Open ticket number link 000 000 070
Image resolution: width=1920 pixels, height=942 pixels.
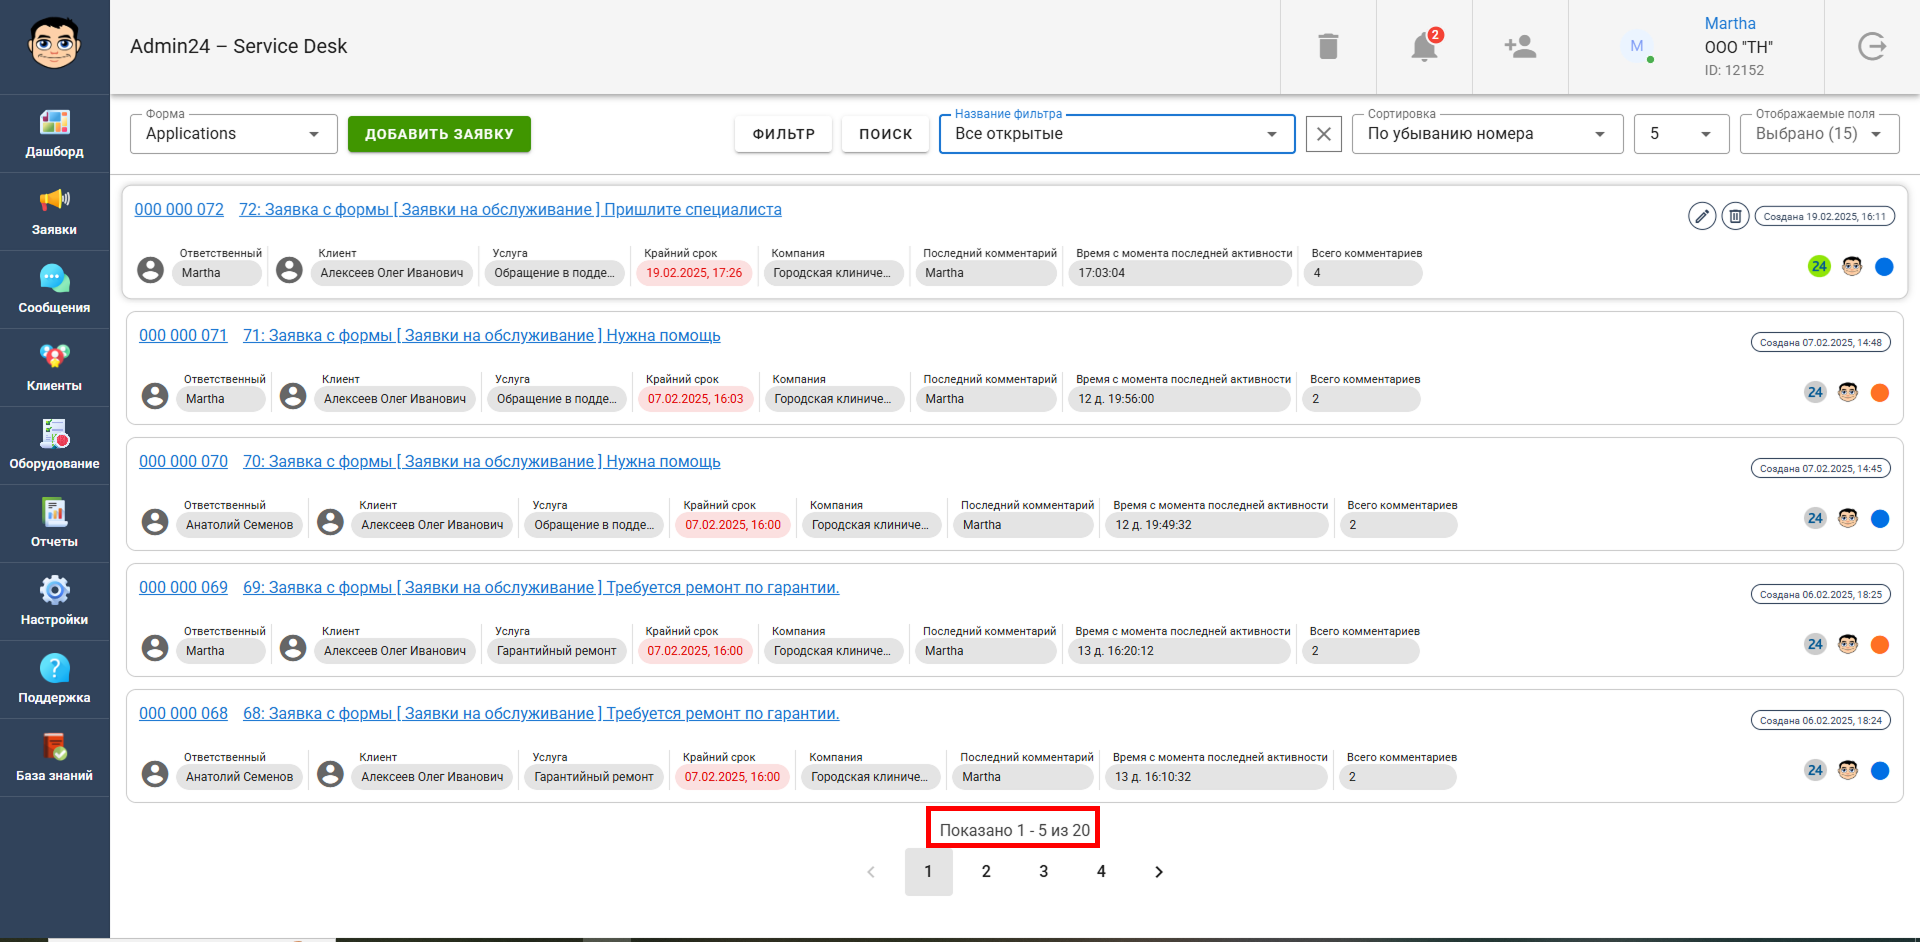click(x=183, y=462)
